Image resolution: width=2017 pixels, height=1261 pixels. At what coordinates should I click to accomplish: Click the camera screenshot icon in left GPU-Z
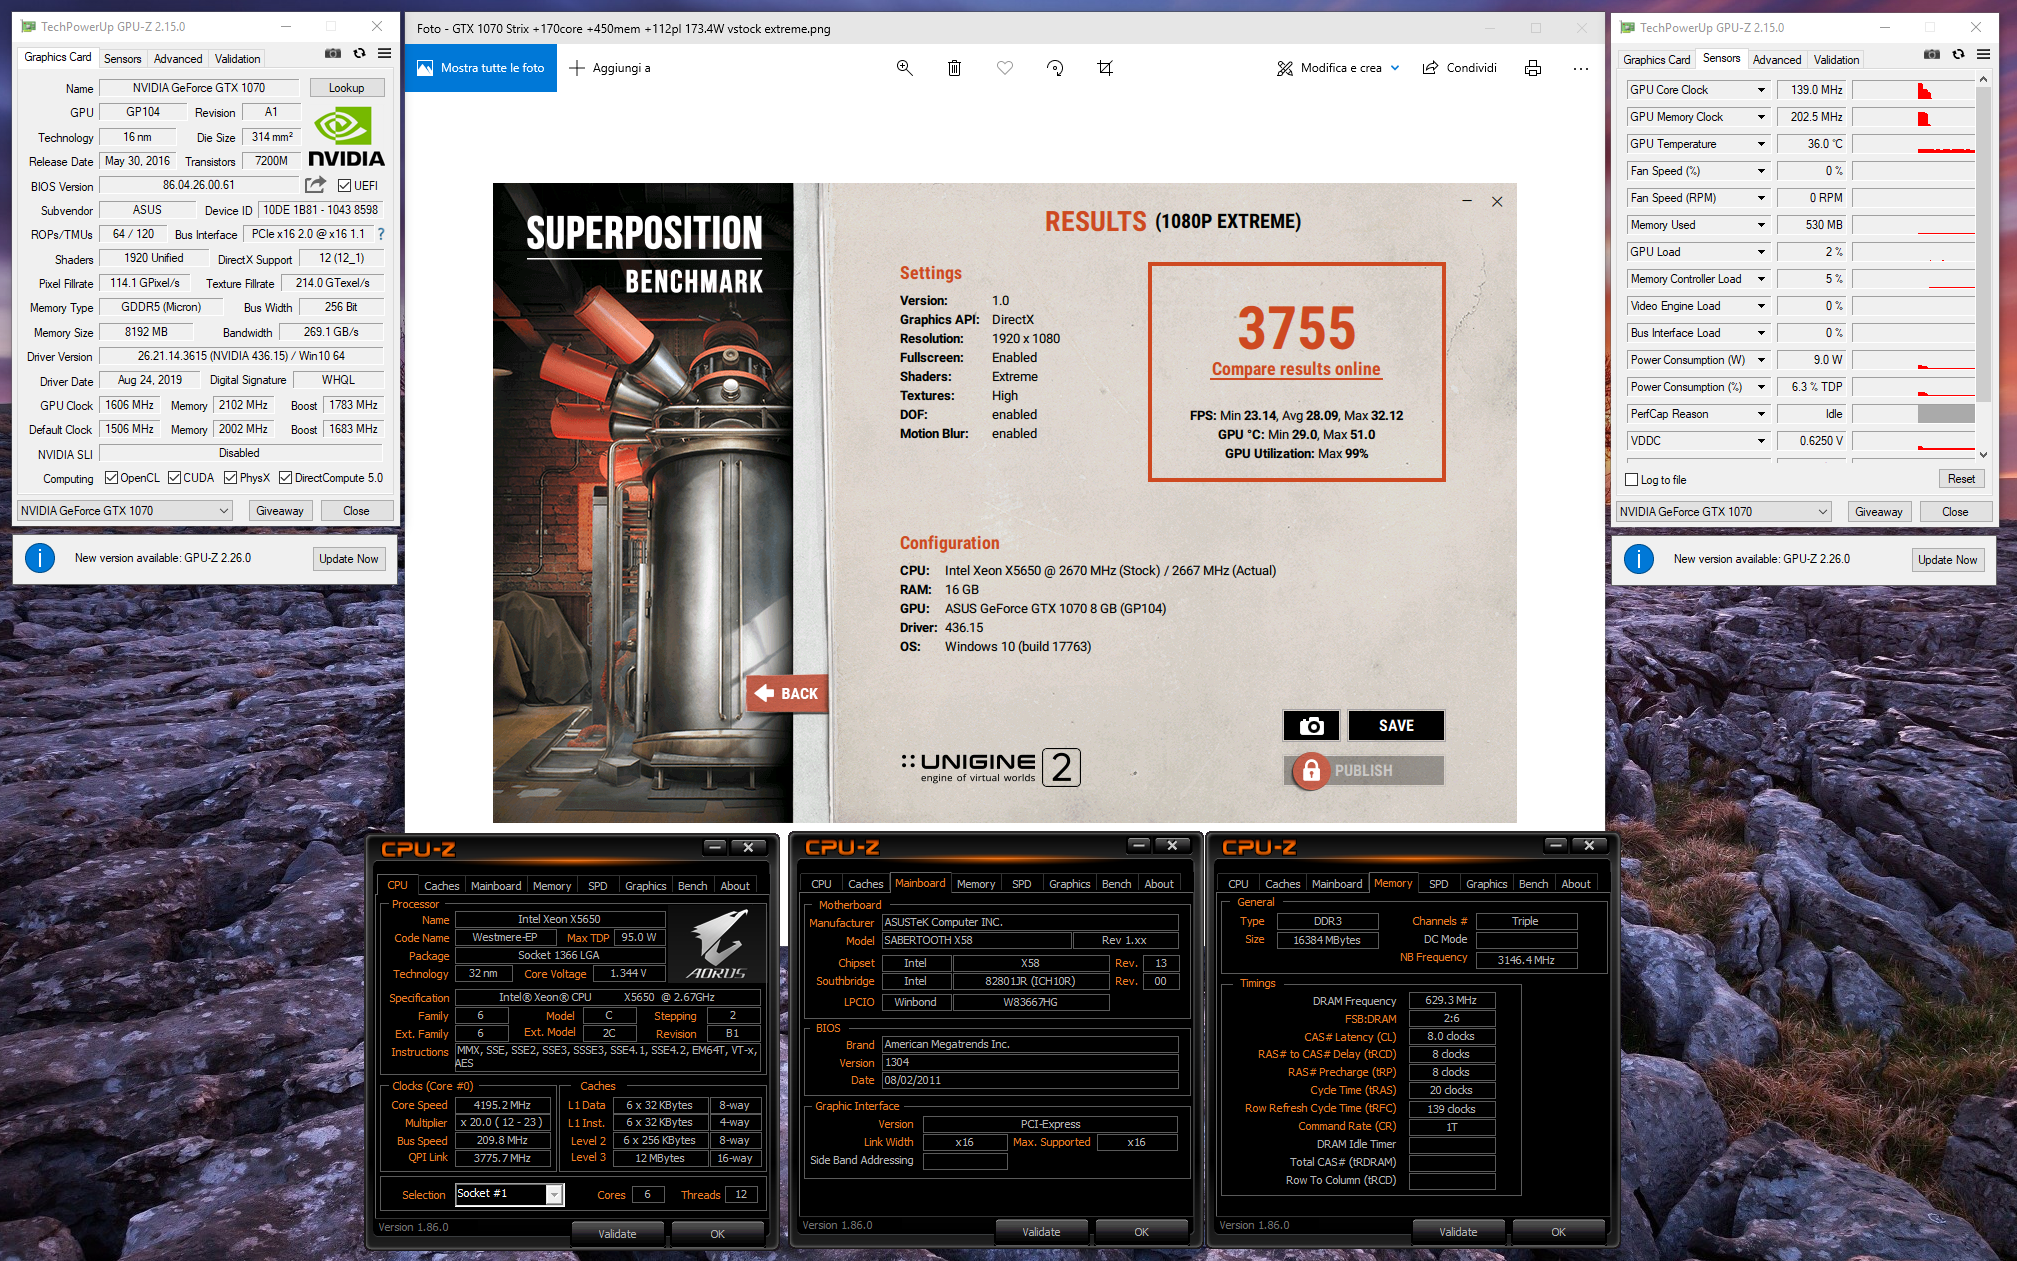pyautogui.click(x=333, y=53)
